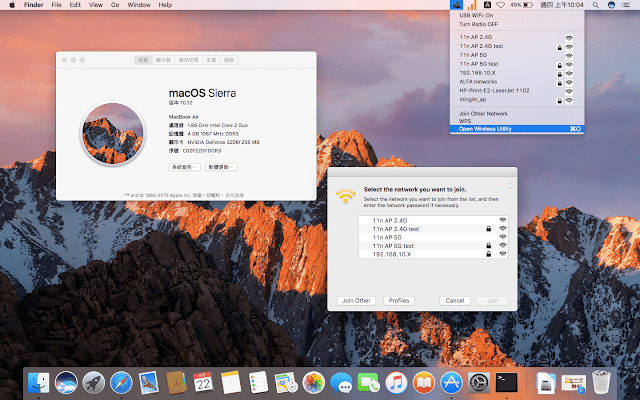Click the wireless utility menu bar icon

click(x=457, y=5)
